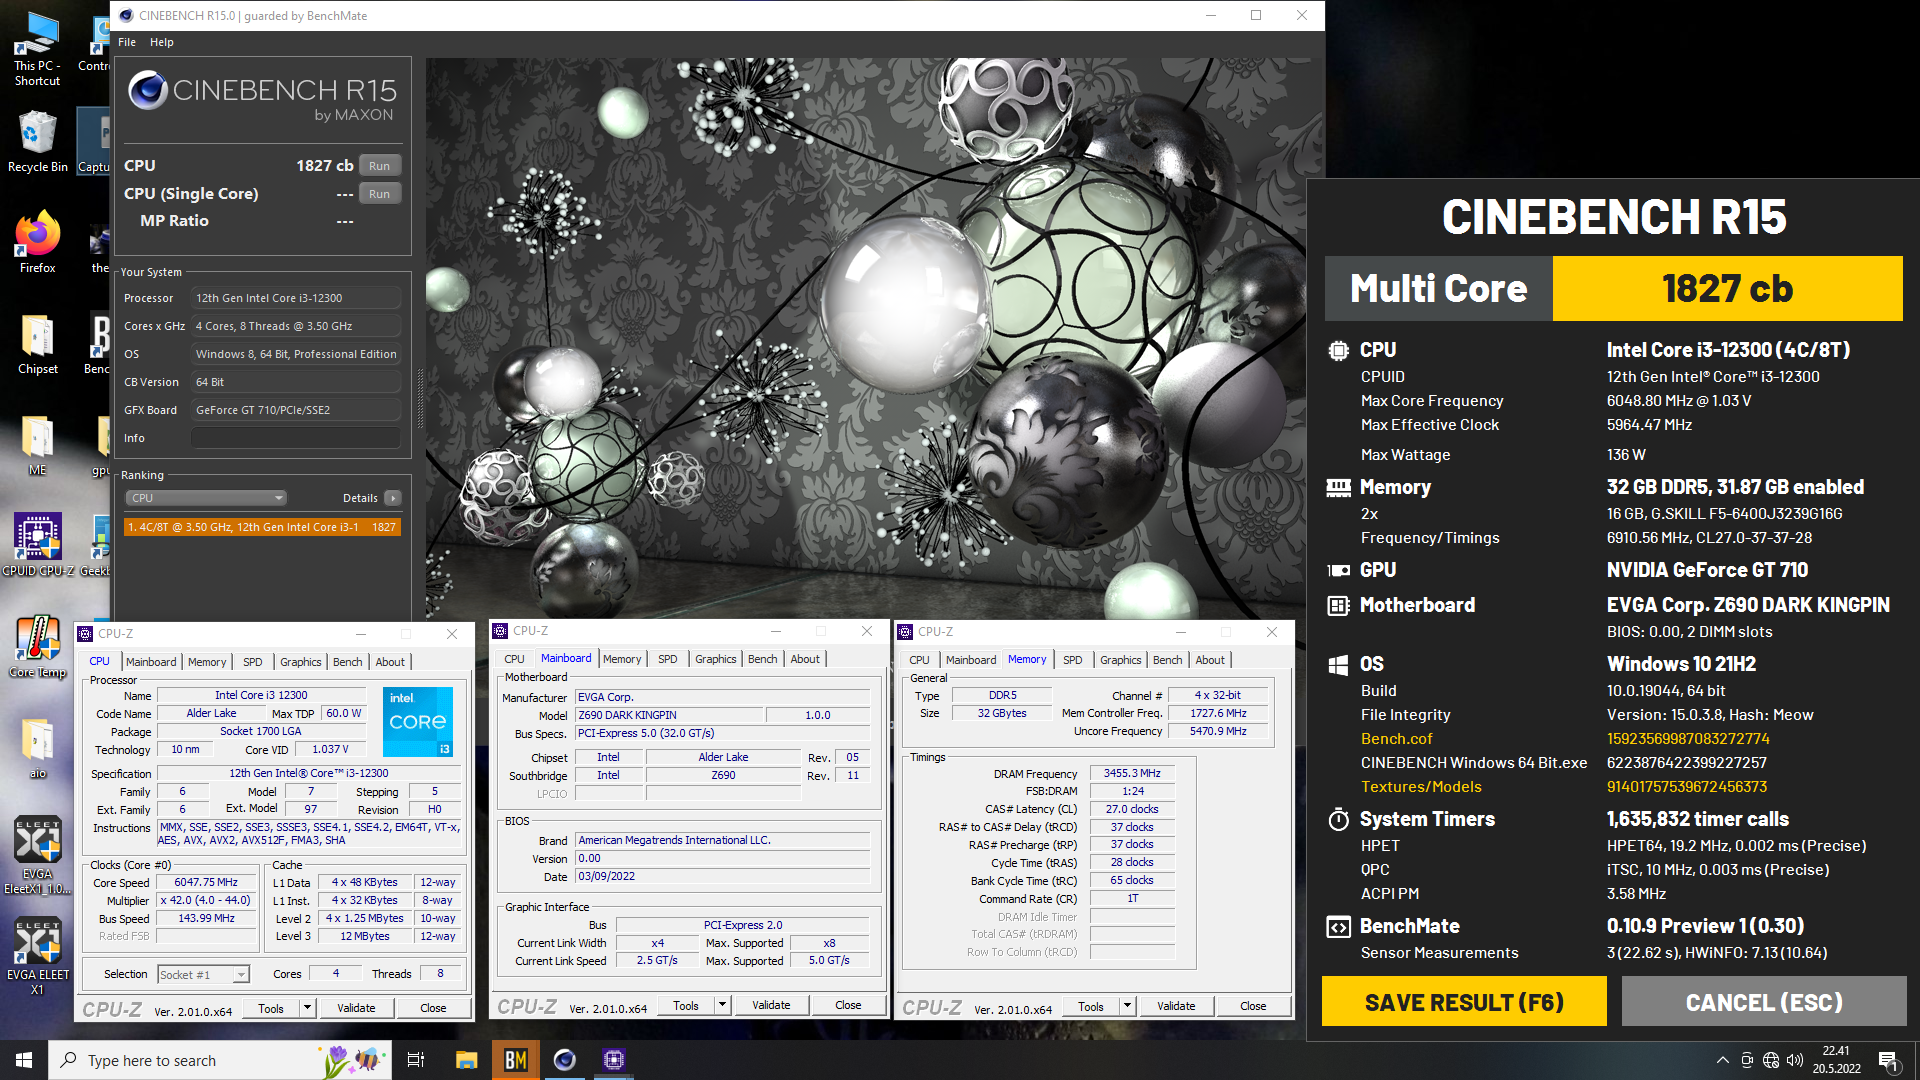Screen dimensions: 1920x1080
Task: Click the Cinebench R15 logo
Action: [x=262, y=97]
